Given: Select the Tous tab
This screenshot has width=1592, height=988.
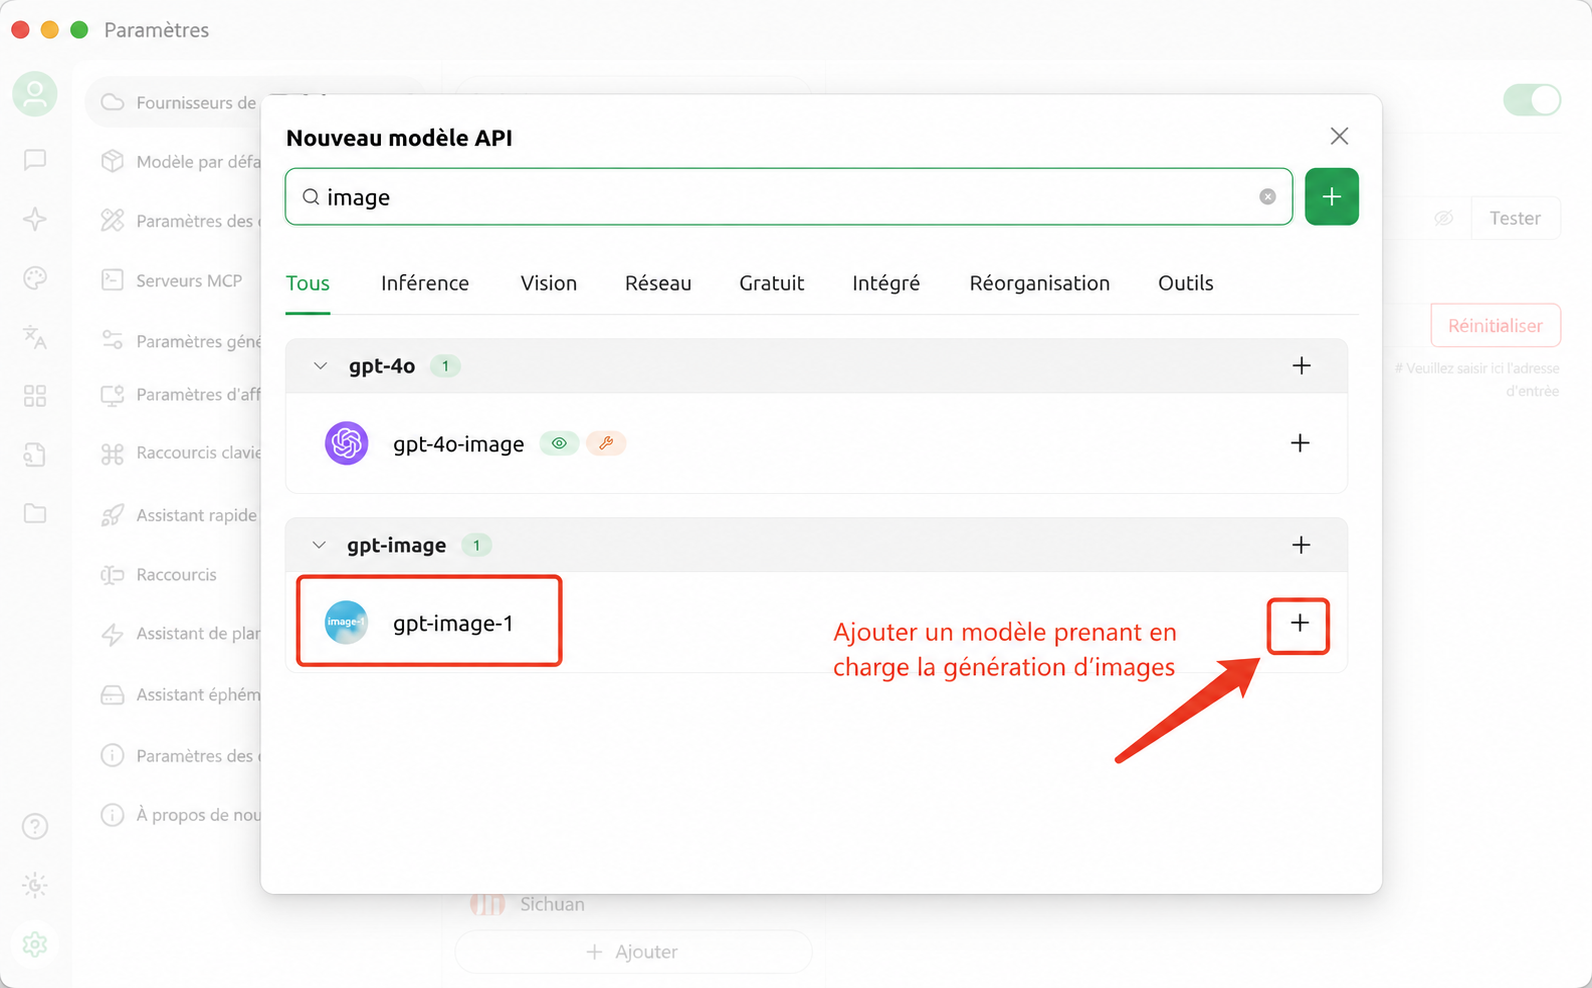Looking at the screenshot, I should pos(308,283).
